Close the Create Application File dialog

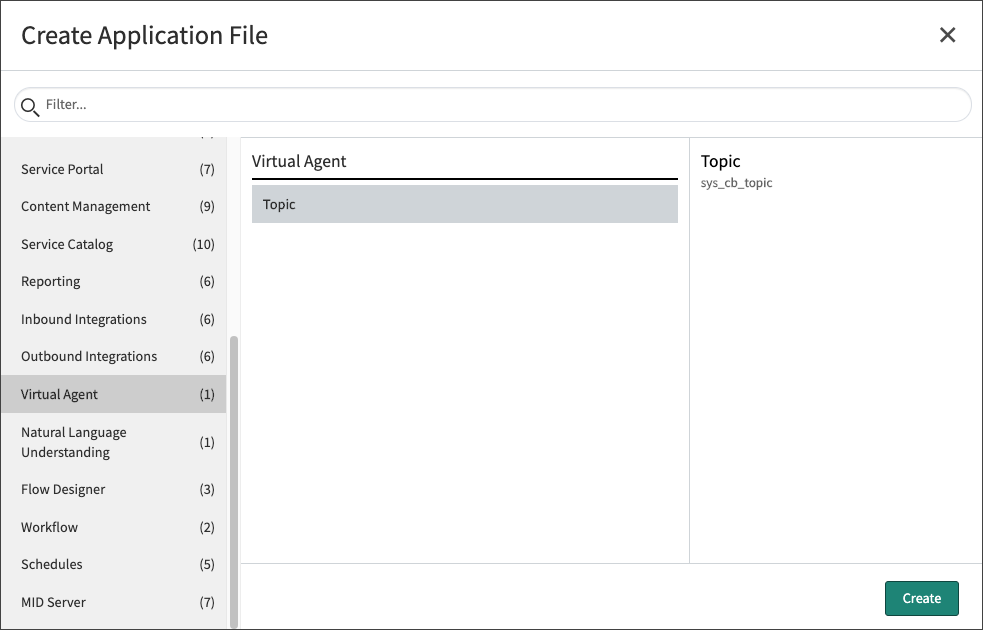pos(947,34)
